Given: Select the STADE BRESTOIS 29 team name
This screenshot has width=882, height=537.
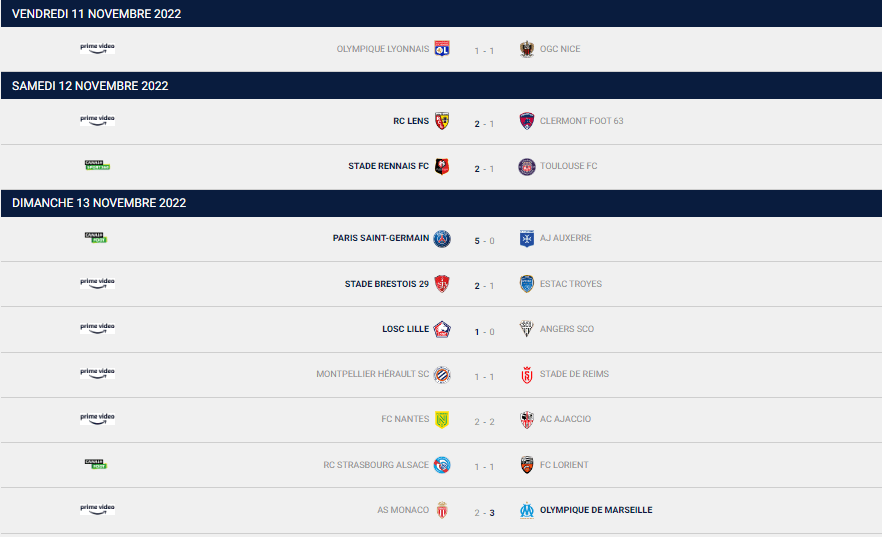Looking at the screenshot, I should (x=386, y=284).
